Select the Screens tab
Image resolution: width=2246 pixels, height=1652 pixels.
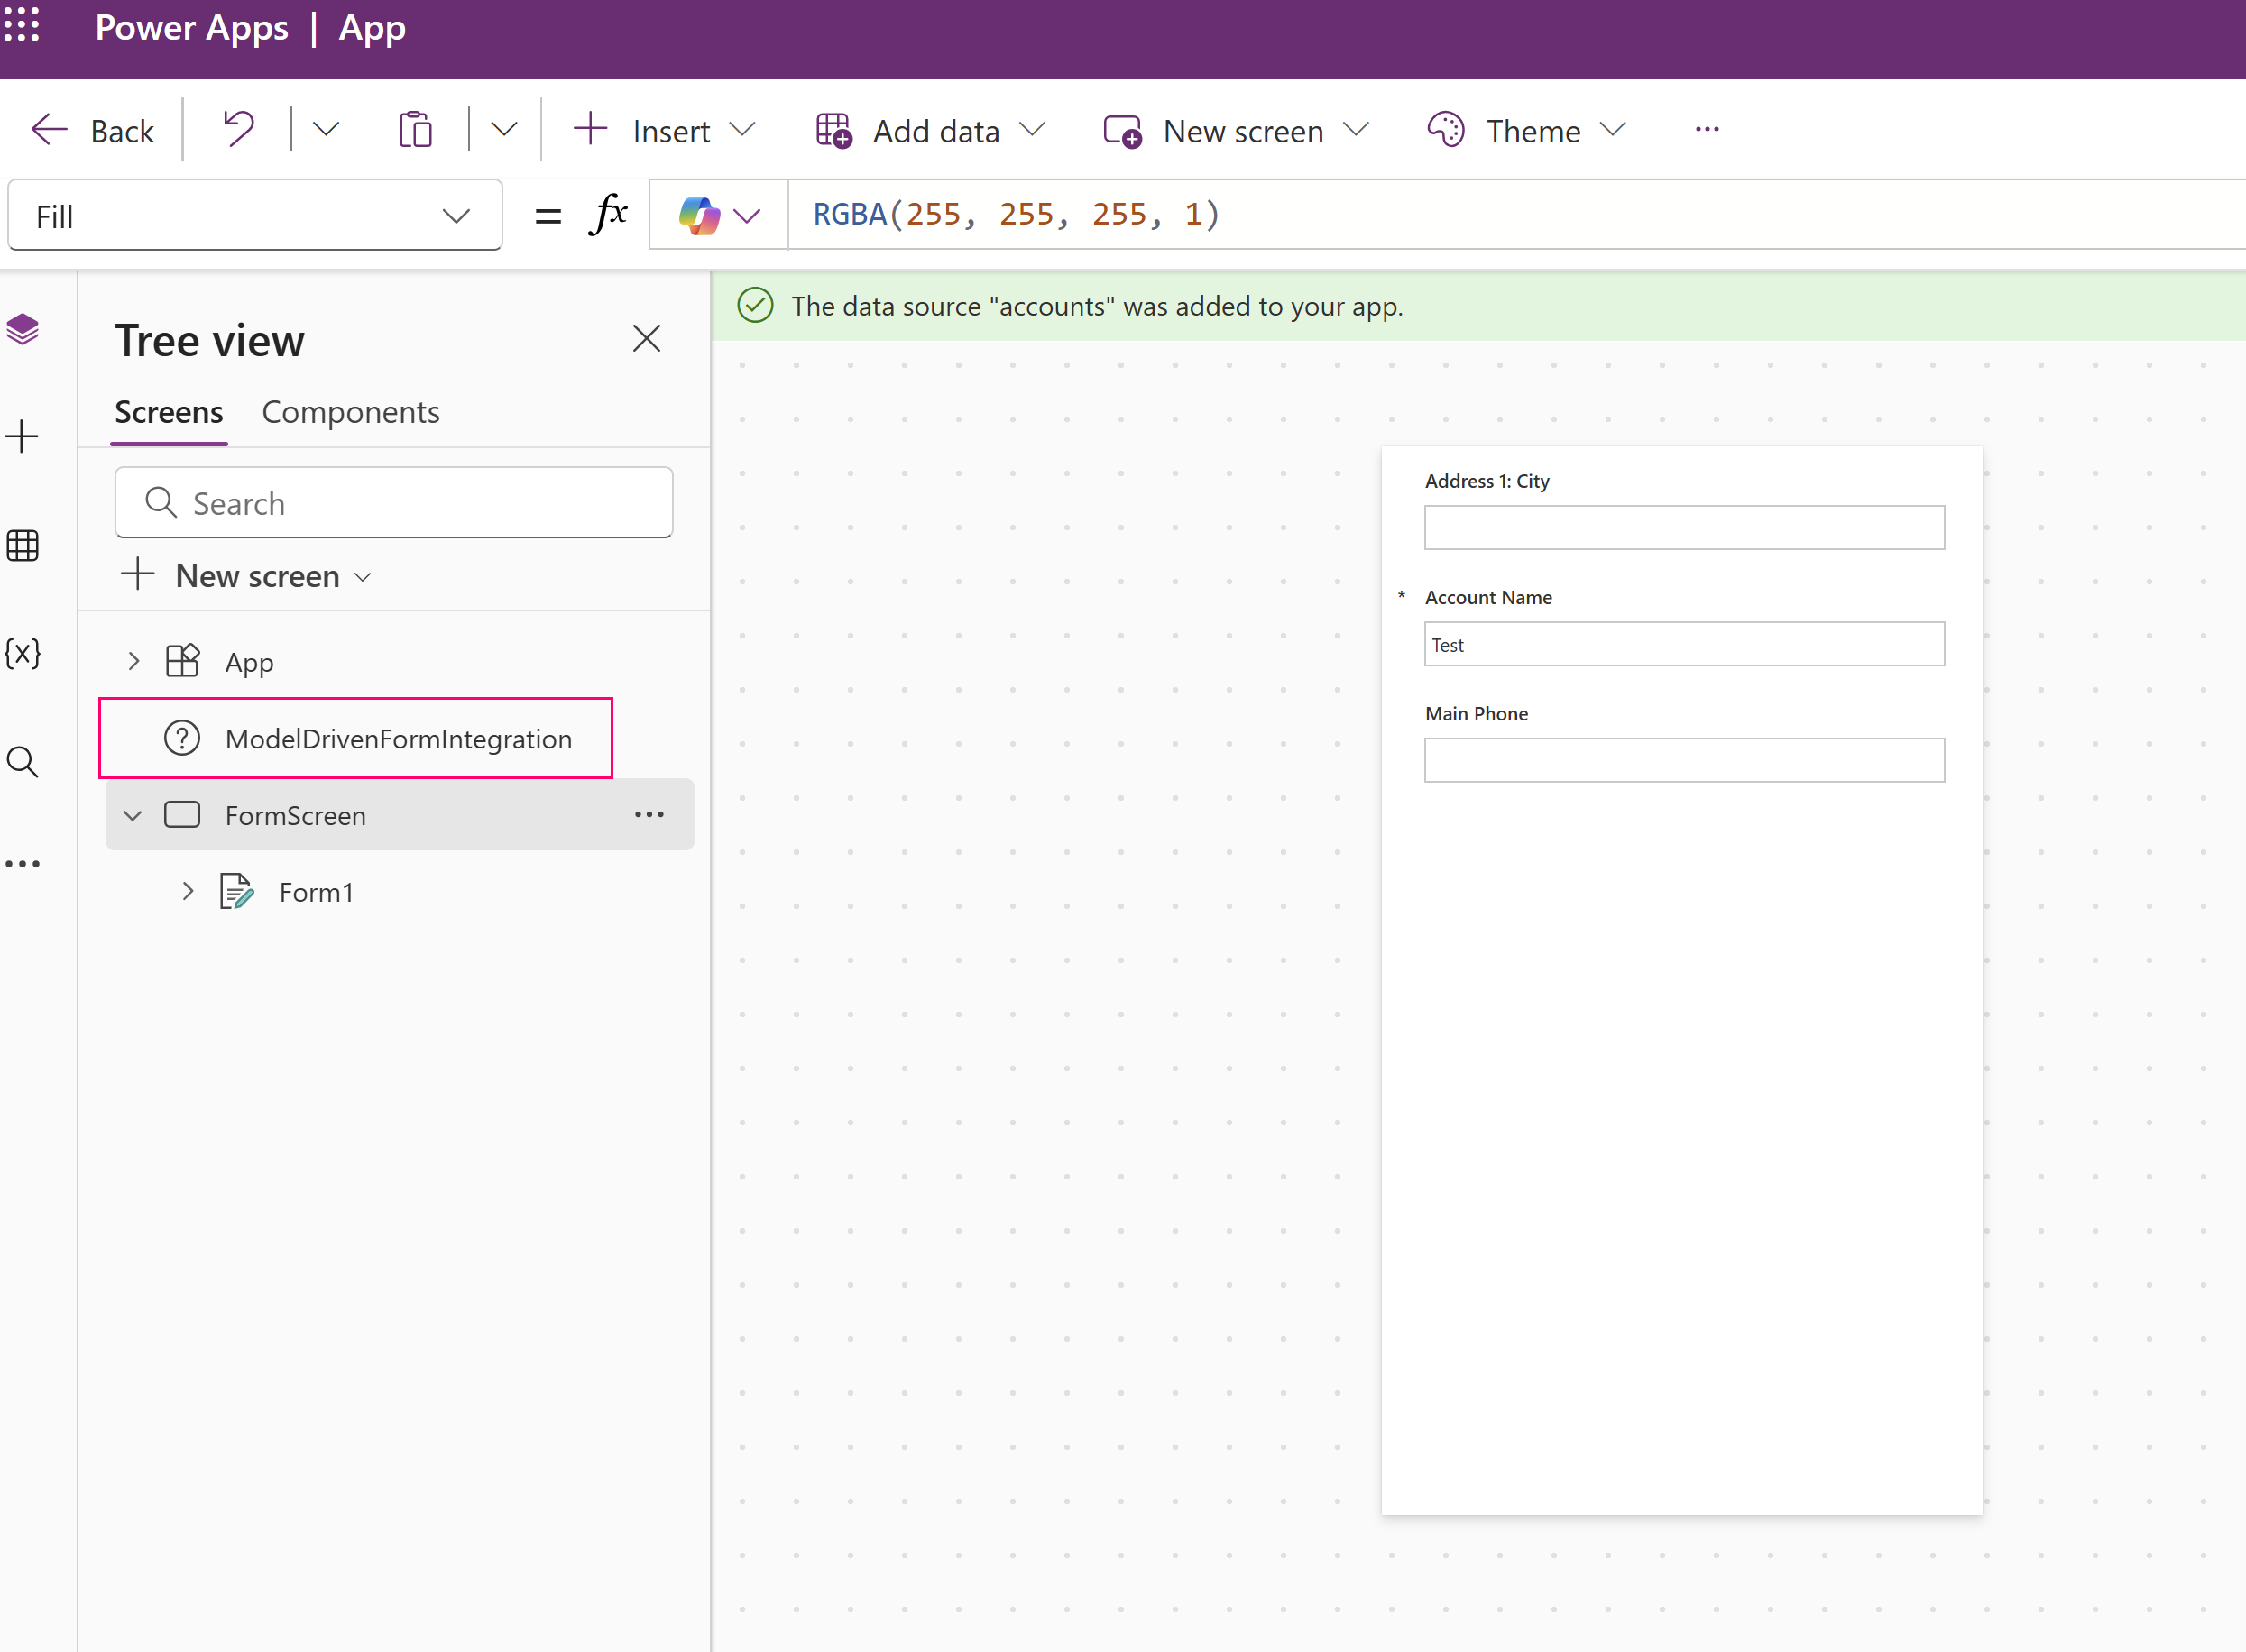(x=168, y=411)
